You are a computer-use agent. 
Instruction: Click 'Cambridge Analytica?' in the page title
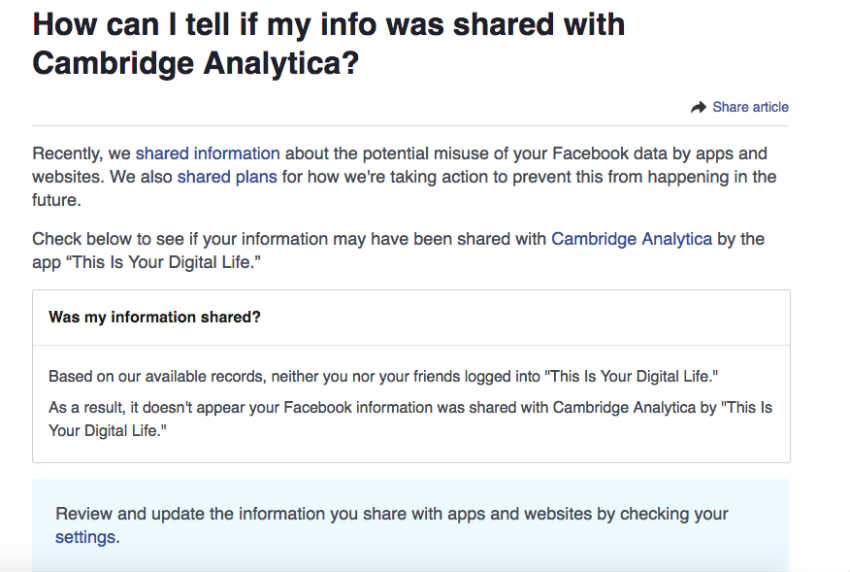click(x=196, y=63)
